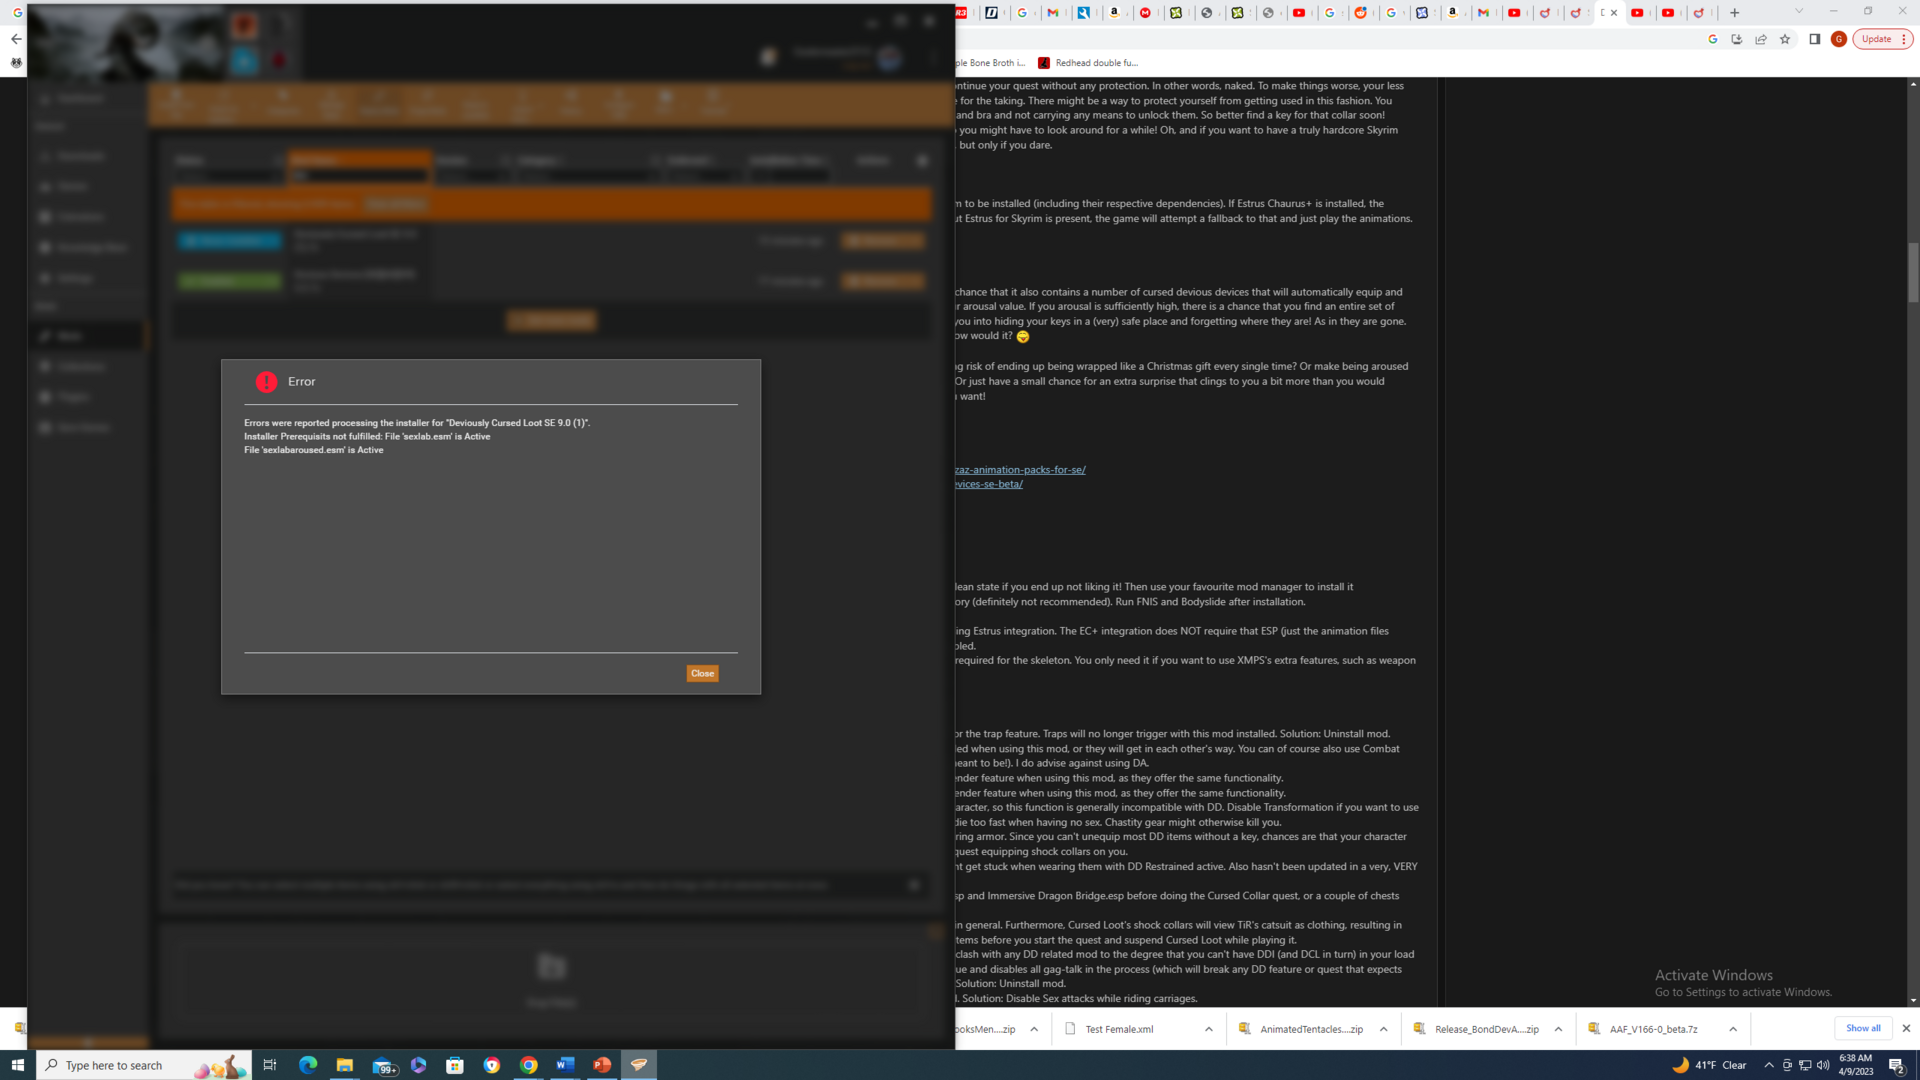Show hidden system tray icons
1920x1080 pixels.
click(x=1769, y=1065)
